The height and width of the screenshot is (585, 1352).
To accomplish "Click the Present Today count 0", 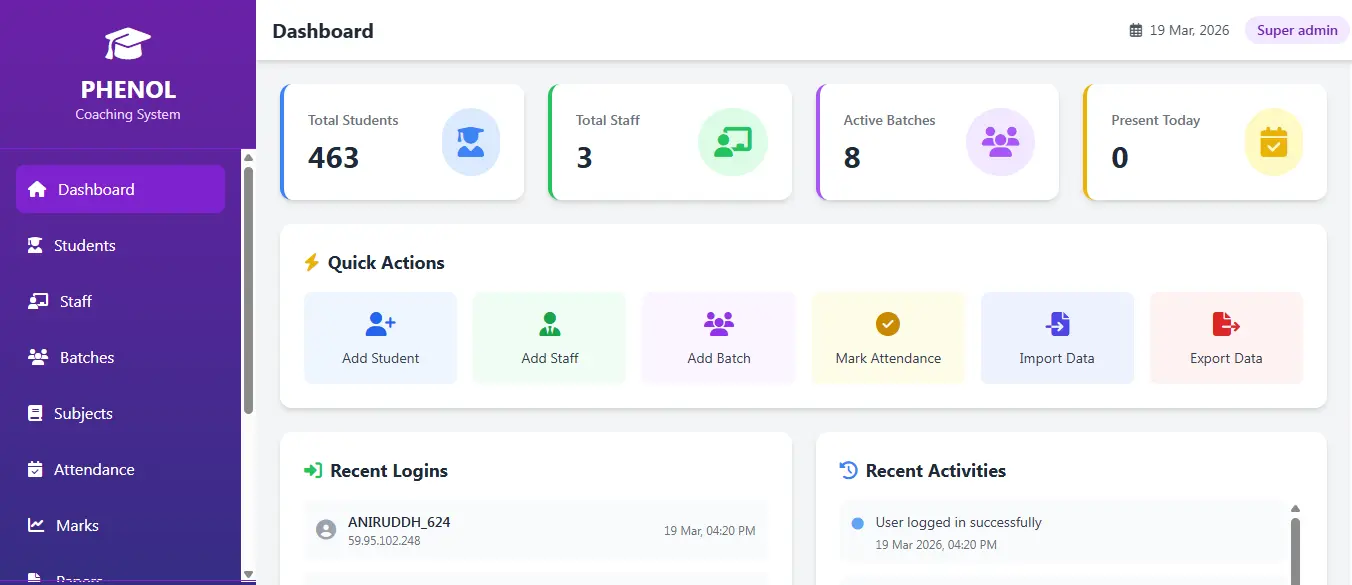I will 1120,158.
